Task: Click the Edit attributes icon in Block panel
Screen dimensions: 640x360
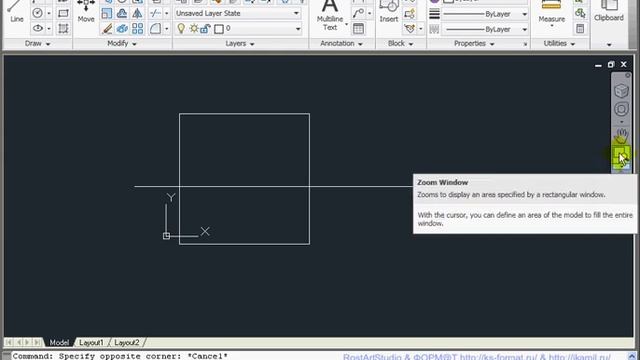Action: pos(409,29)
